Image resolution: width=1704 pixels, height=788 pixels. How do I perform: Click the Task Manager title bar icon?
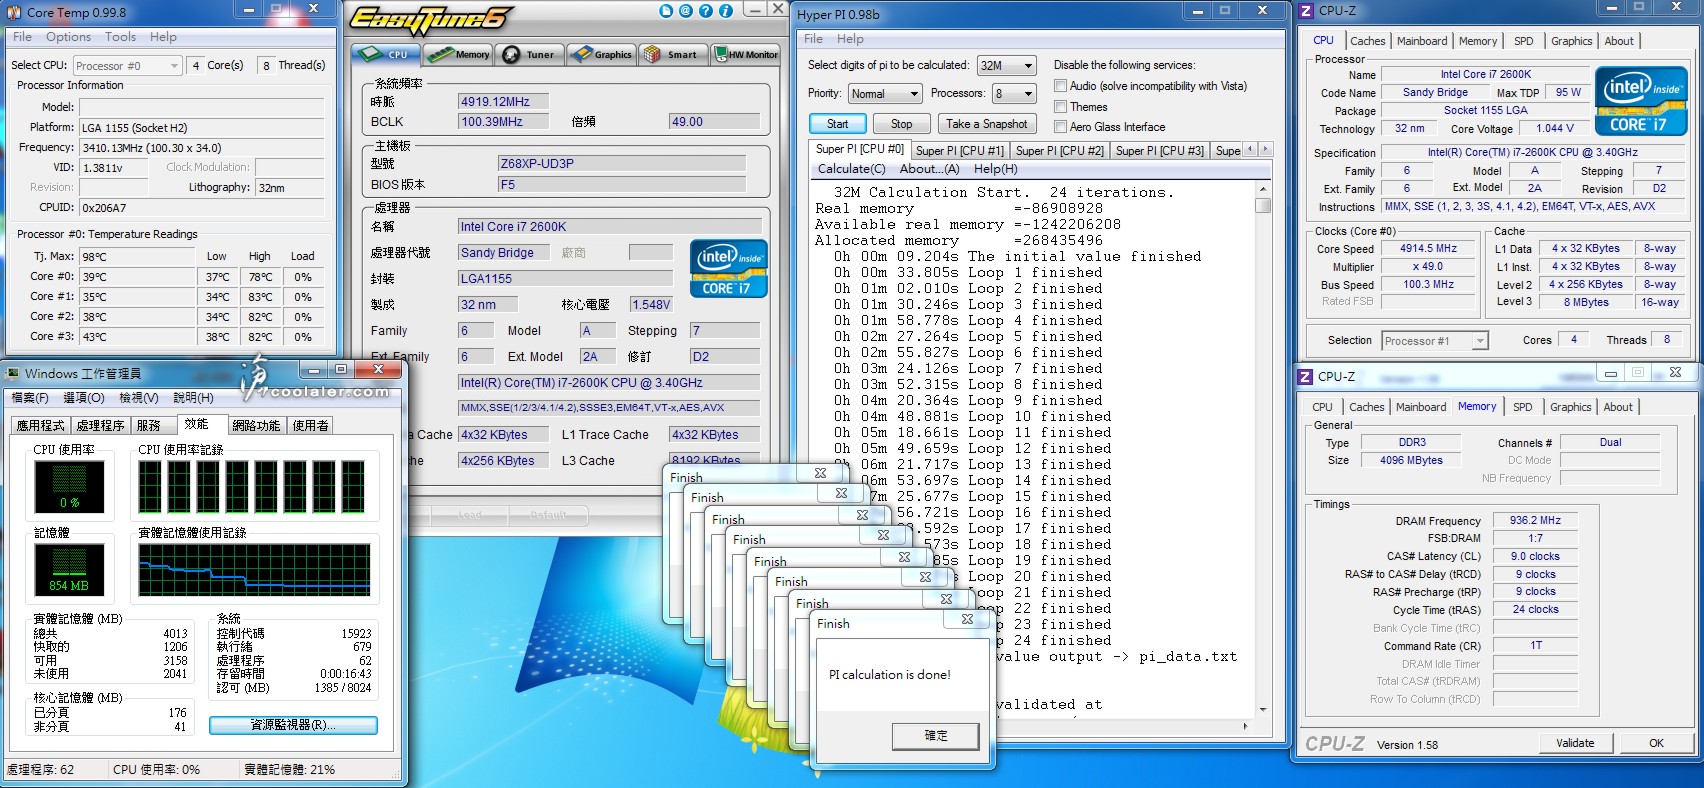pos(13,373)
